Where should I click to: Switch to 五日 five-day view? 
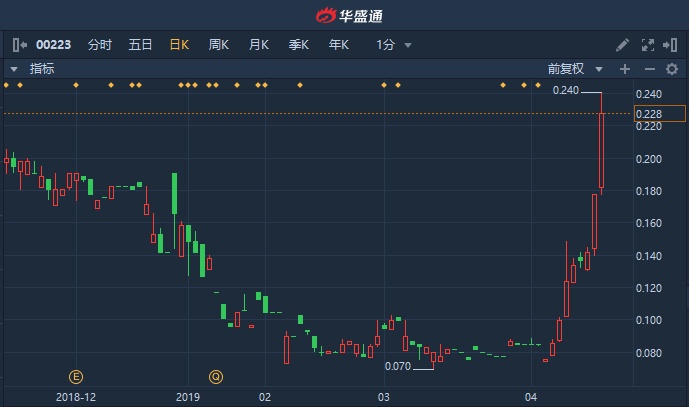[x=140, y=45]
